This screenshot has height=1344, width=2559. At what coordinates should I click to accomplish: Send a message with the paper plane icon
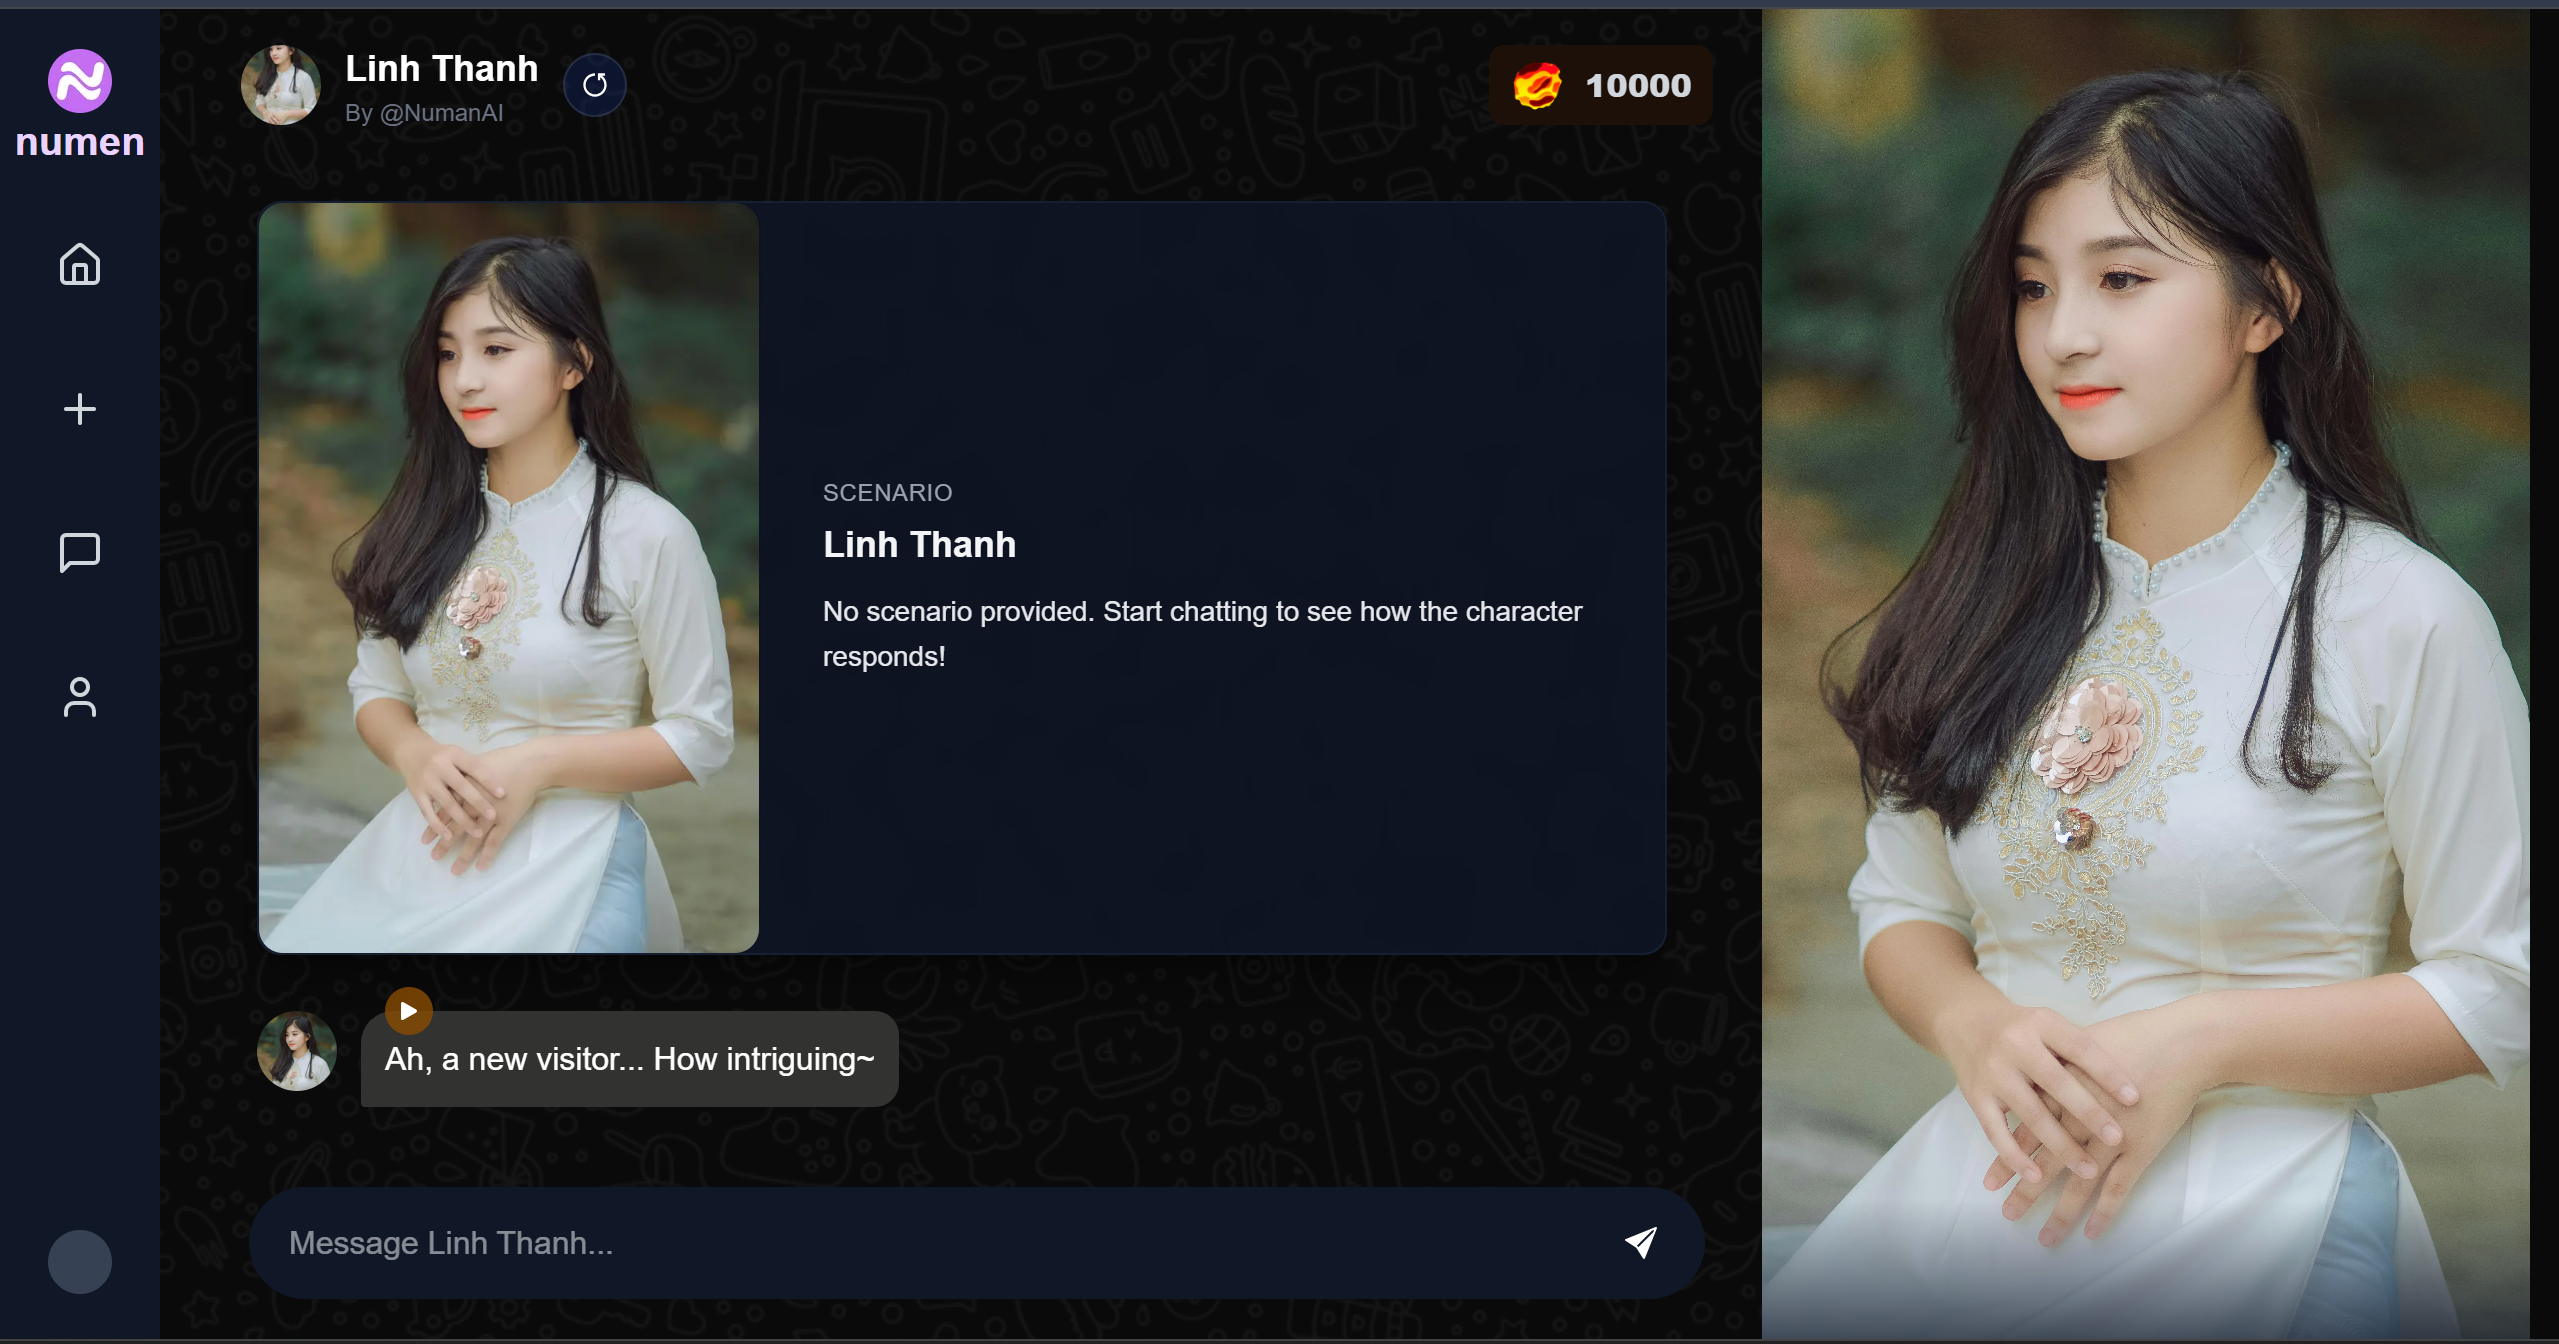[x=1640, y=1241]
